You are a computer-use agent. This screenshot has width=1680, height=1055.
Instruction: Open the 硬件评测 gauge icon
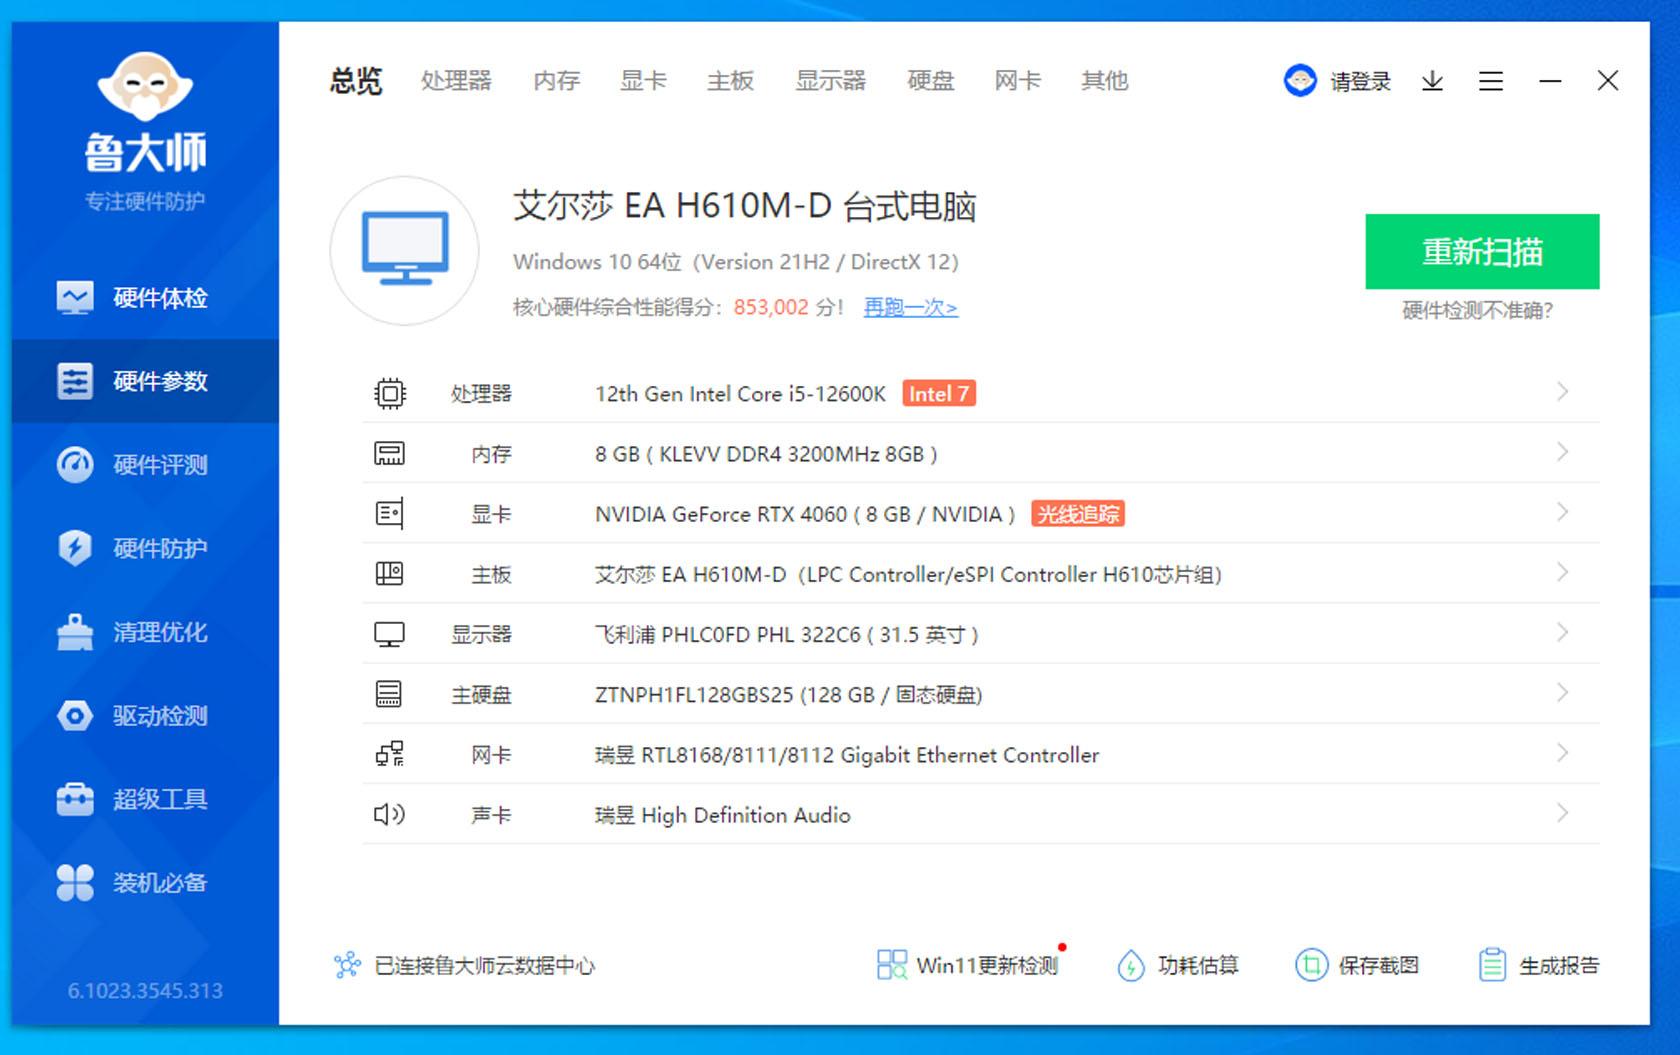pos(75,465)
